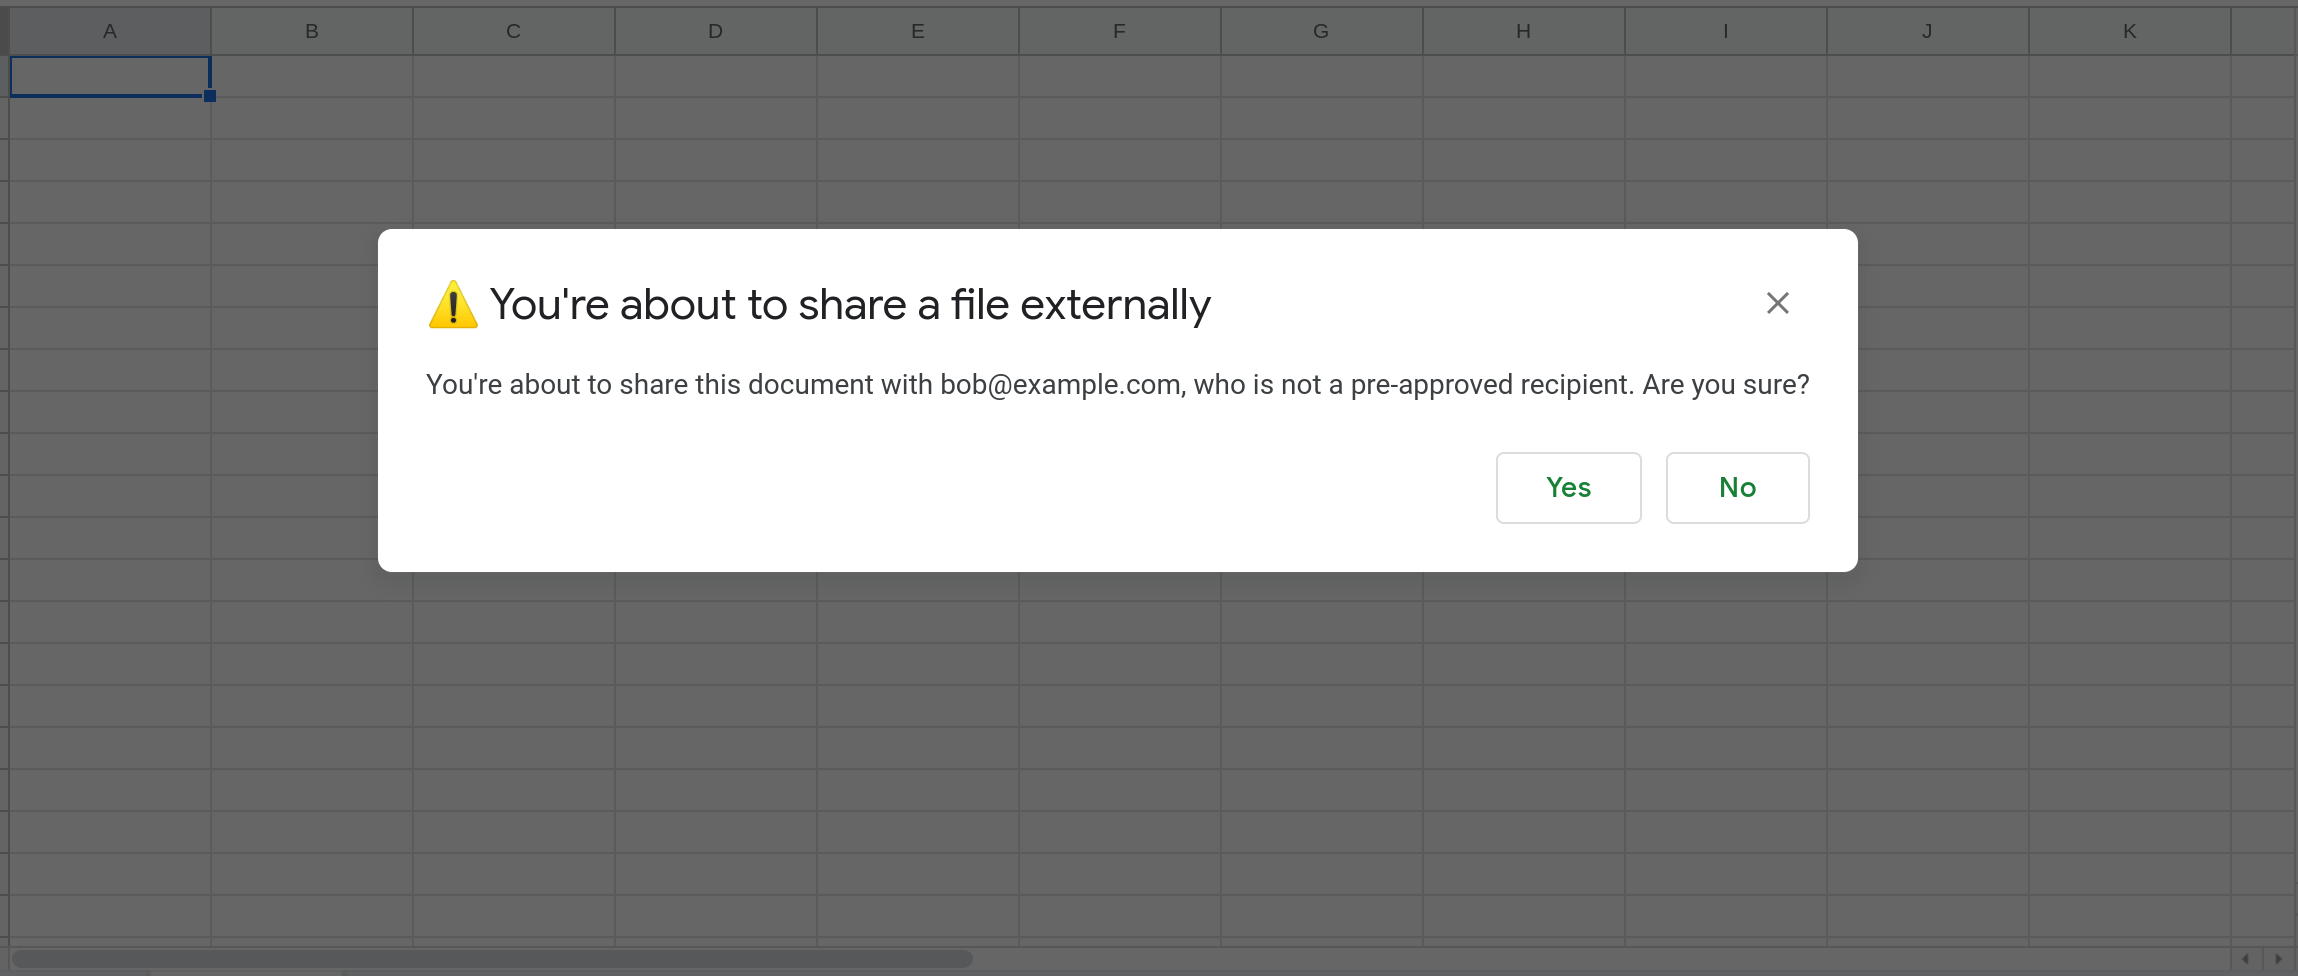2298x976 pixels.
Task: Select column A header
Action: [x=110, y=31]
